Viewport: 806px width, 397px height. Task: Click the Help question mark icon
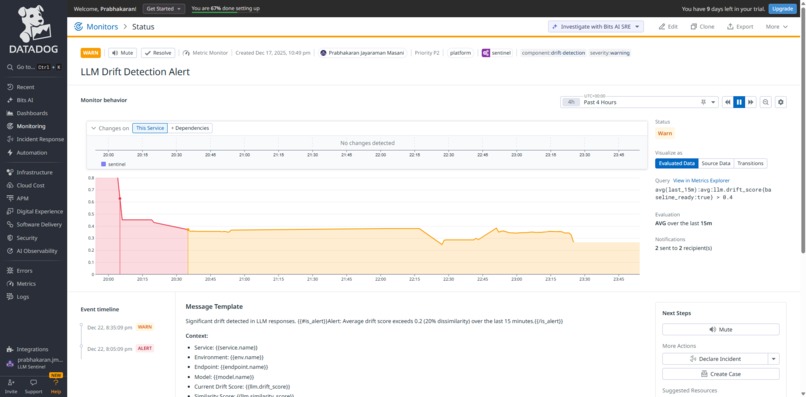click(56, 383)
